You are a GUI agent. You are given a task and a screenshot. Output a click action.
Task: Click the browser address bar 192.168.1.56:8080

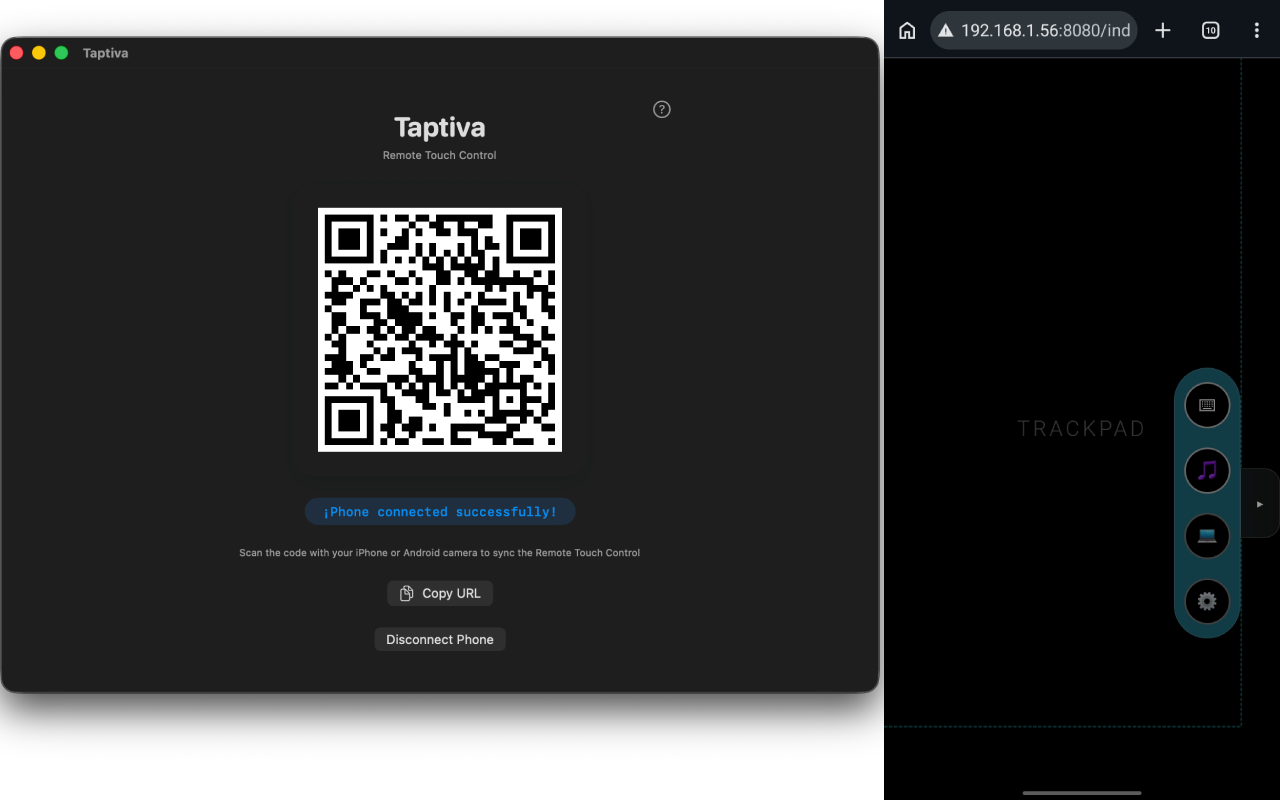click(x=1036, y=30)
